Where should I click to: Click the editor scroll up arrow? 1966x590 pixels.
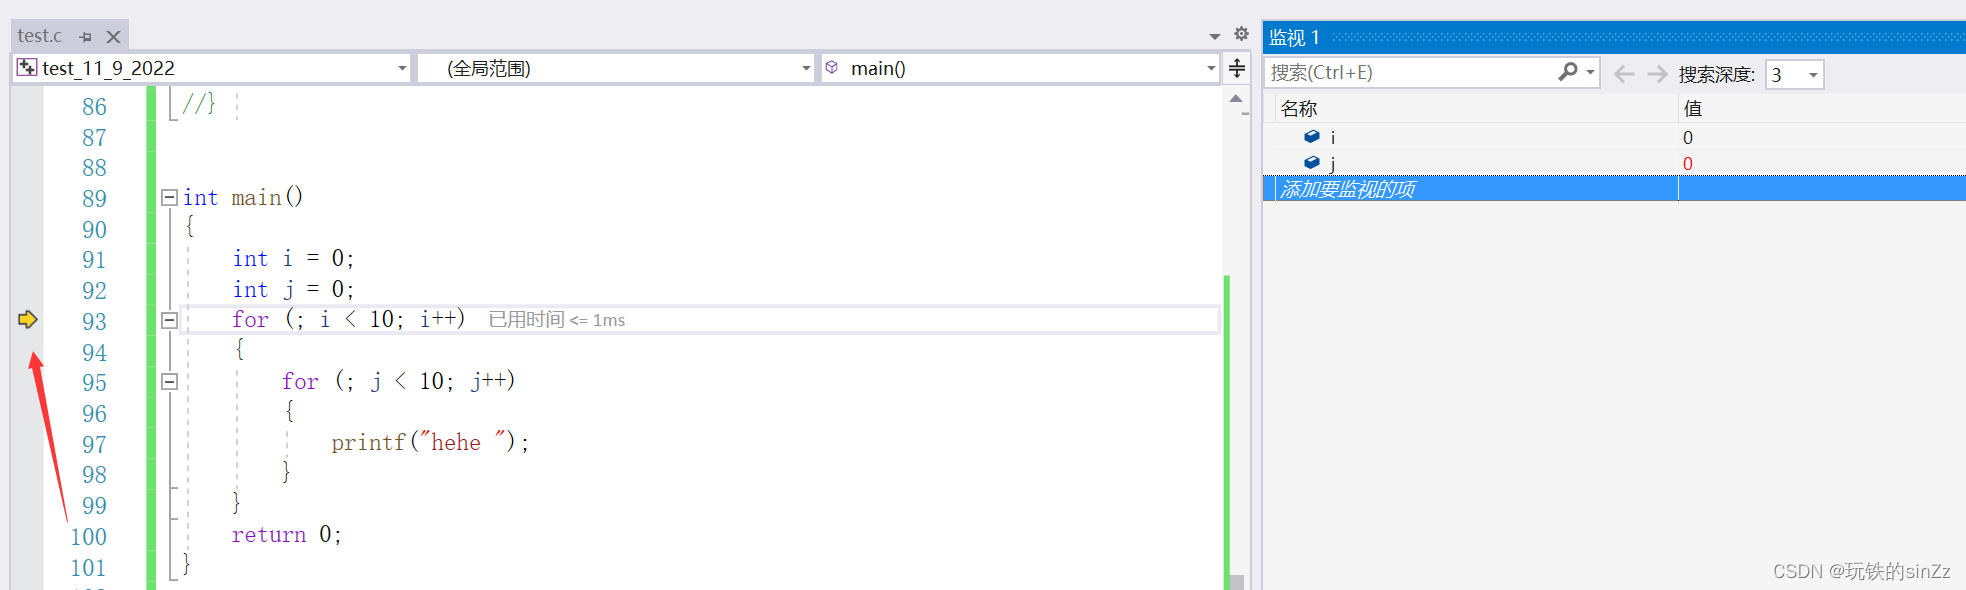point(1236,98)
